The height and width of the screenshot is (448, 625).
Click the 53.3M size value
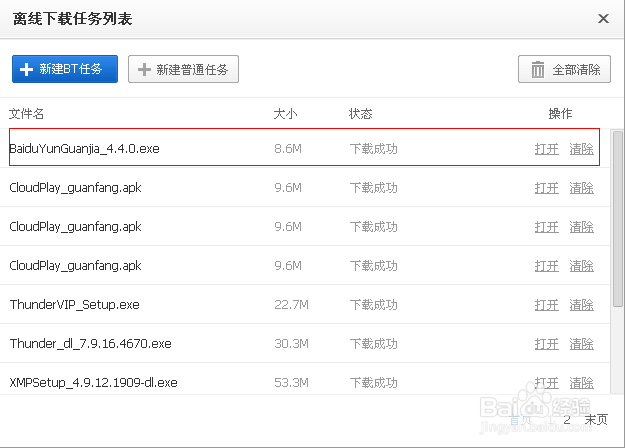291,383
